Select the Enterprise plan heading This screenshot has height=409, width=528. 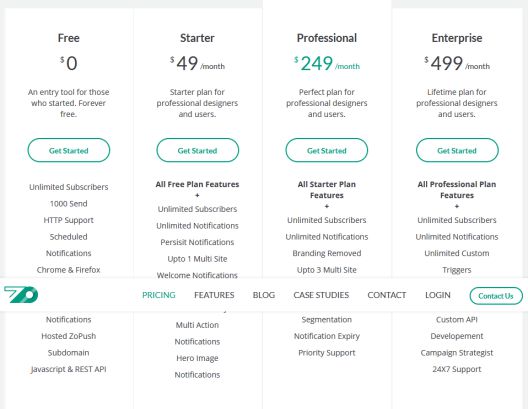457,38
